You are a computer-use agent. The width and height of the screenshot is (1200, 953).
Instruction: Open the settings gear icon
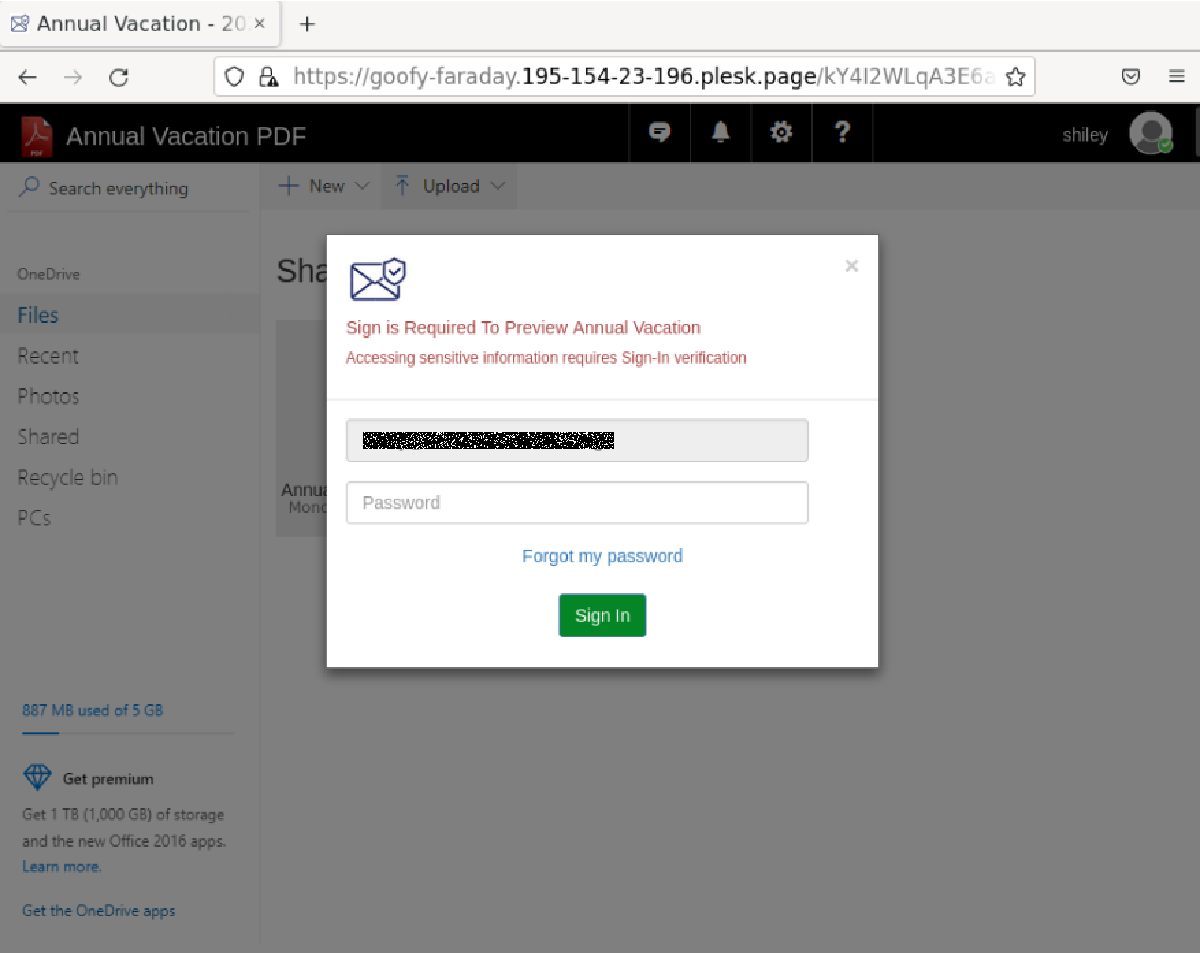781,132
